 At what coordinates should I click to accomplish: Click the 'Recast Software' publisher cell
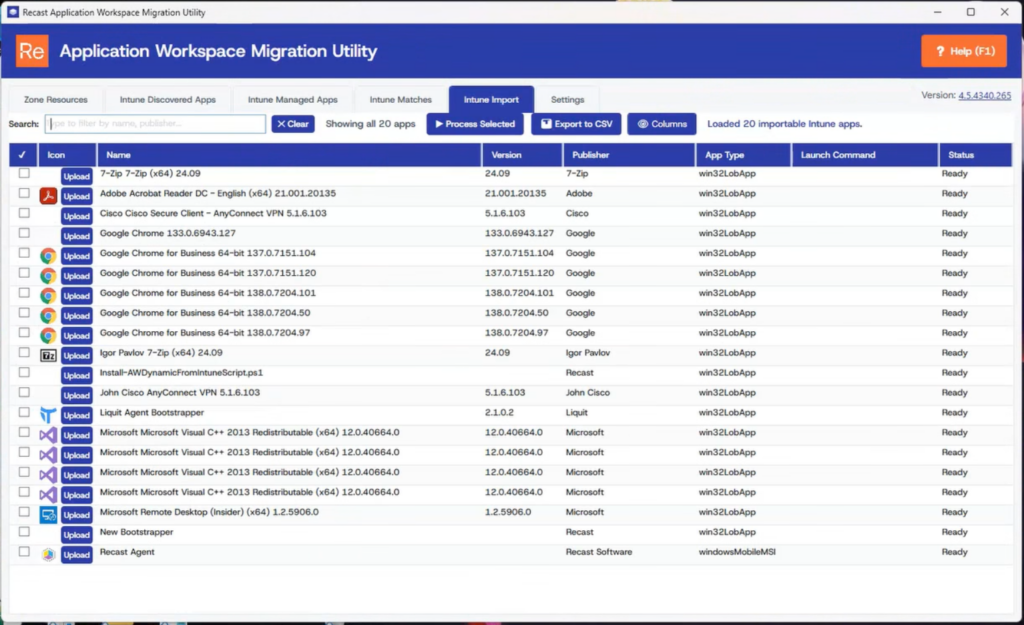coord(599,552)
